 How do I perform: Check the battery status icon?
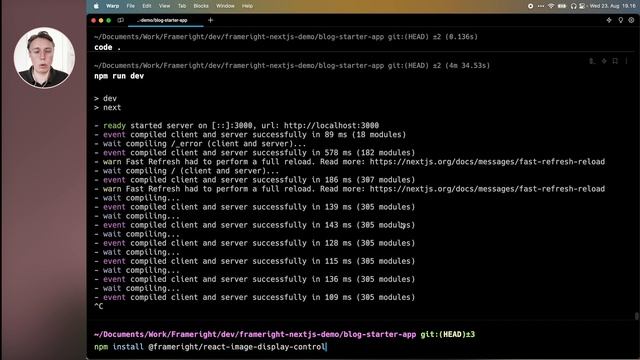pos(562,6)
